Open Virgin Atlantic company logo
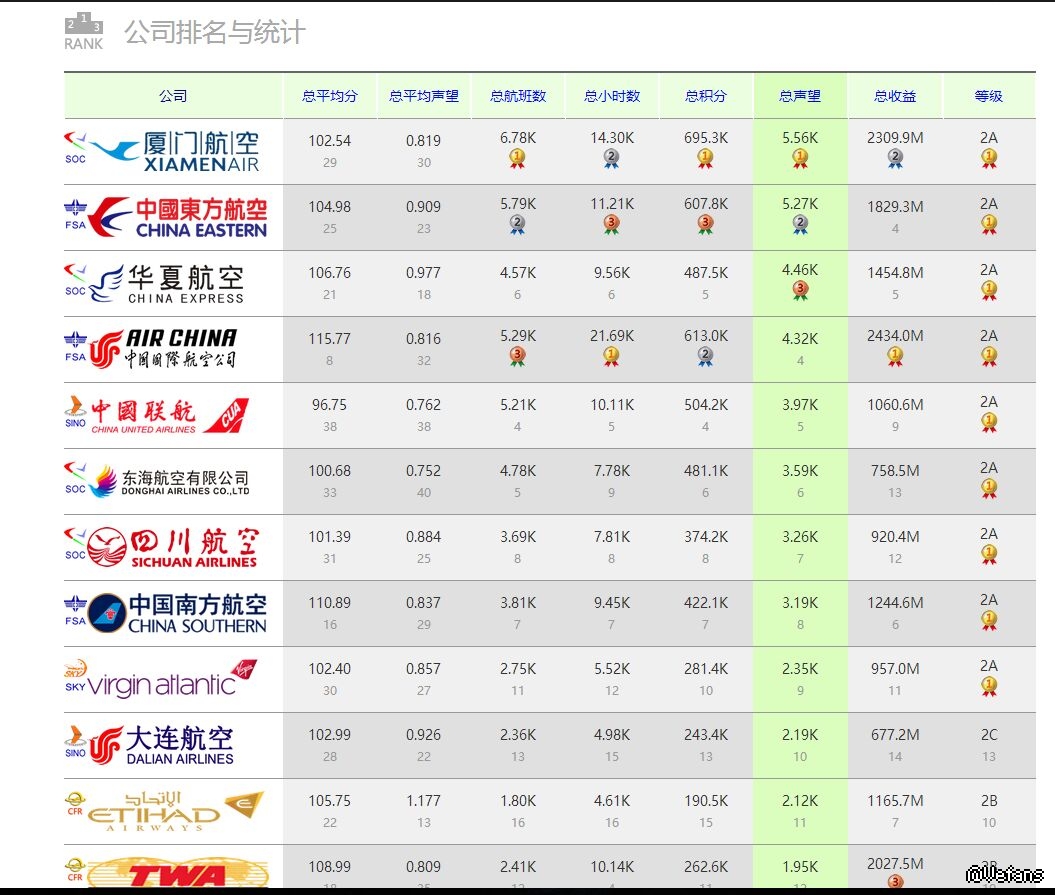 [172, 679]
